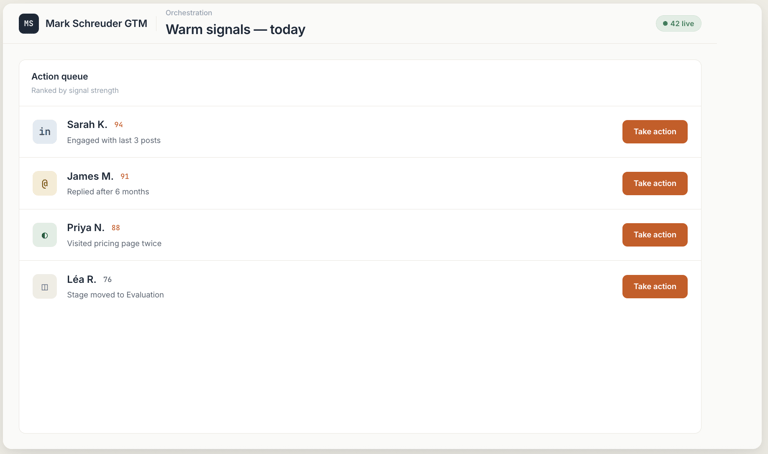Click the 42 live status badge

pos(678,23)
